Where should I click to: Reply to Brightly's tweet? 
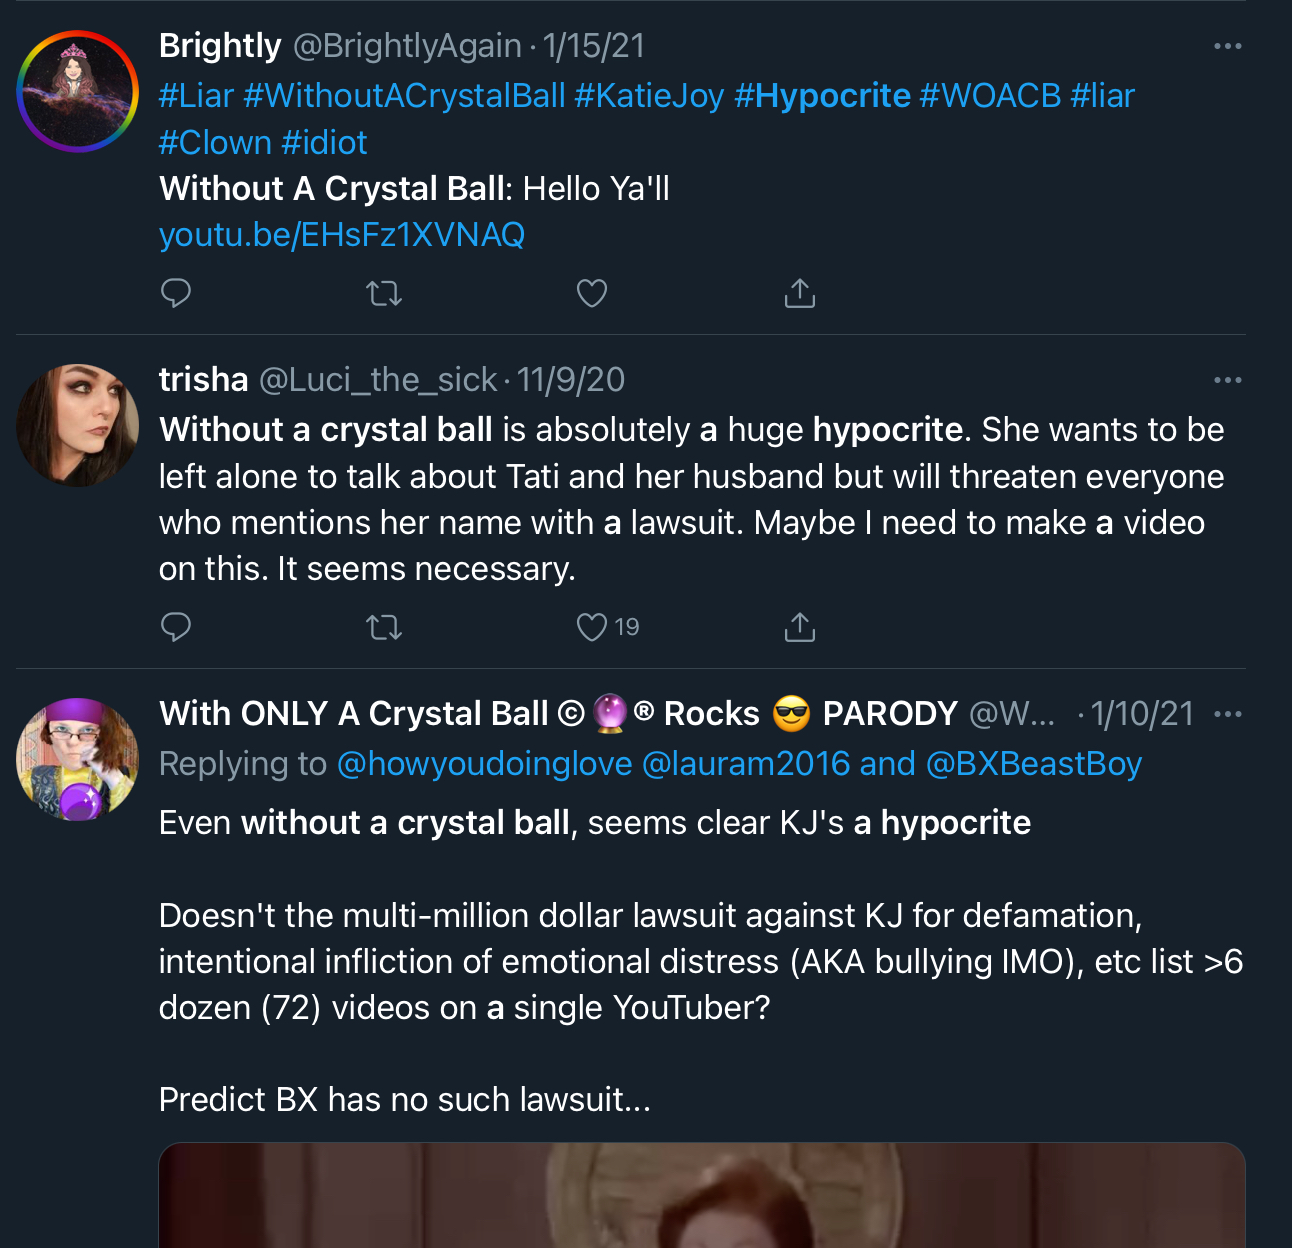[176, 293]
